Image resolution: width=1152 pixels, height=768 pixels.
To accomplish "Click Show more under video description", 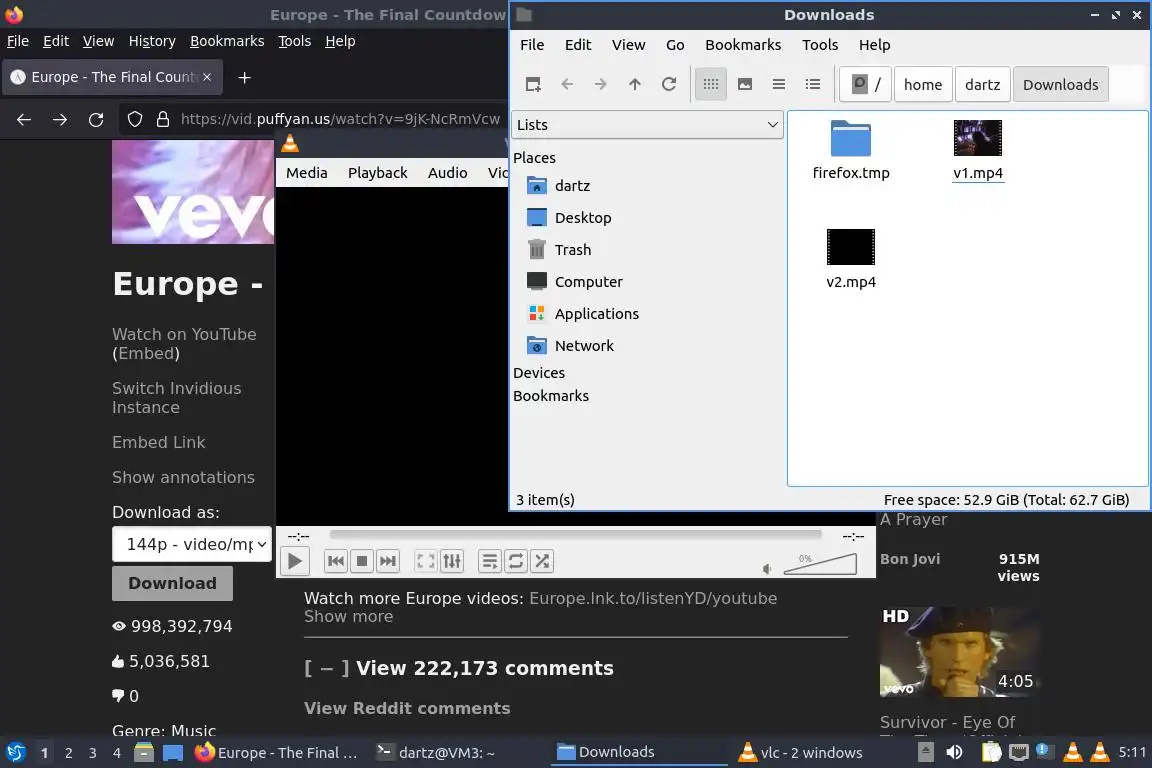I will coord(349,617).
